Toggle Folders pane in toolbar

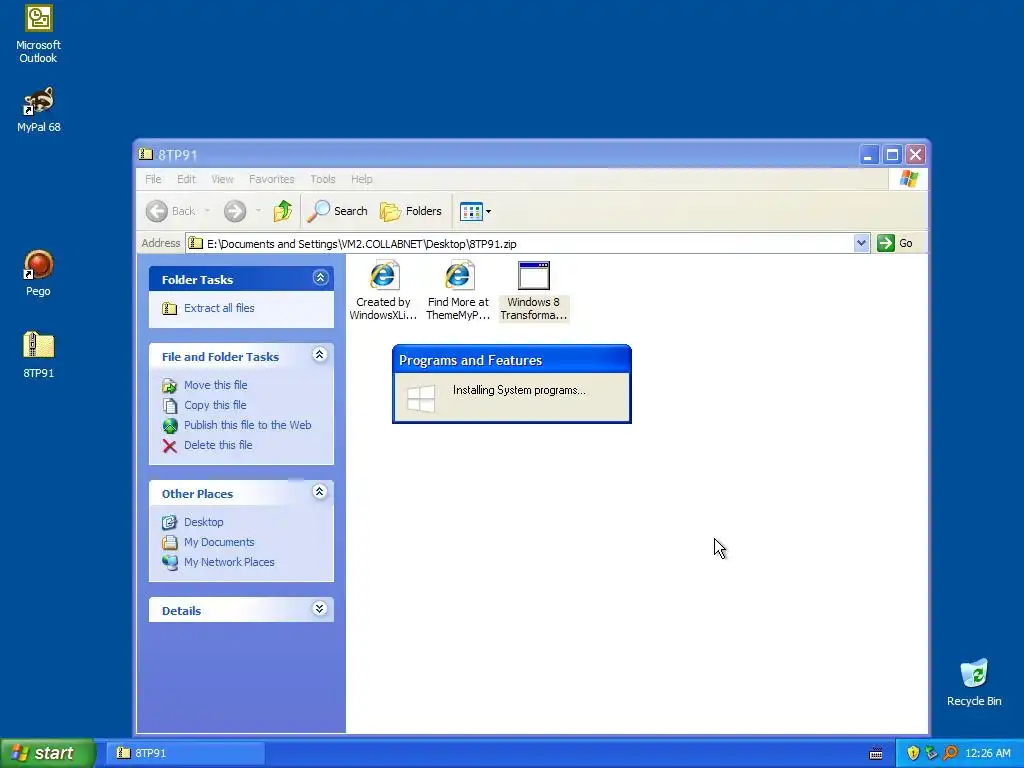[x=411, y=211]
